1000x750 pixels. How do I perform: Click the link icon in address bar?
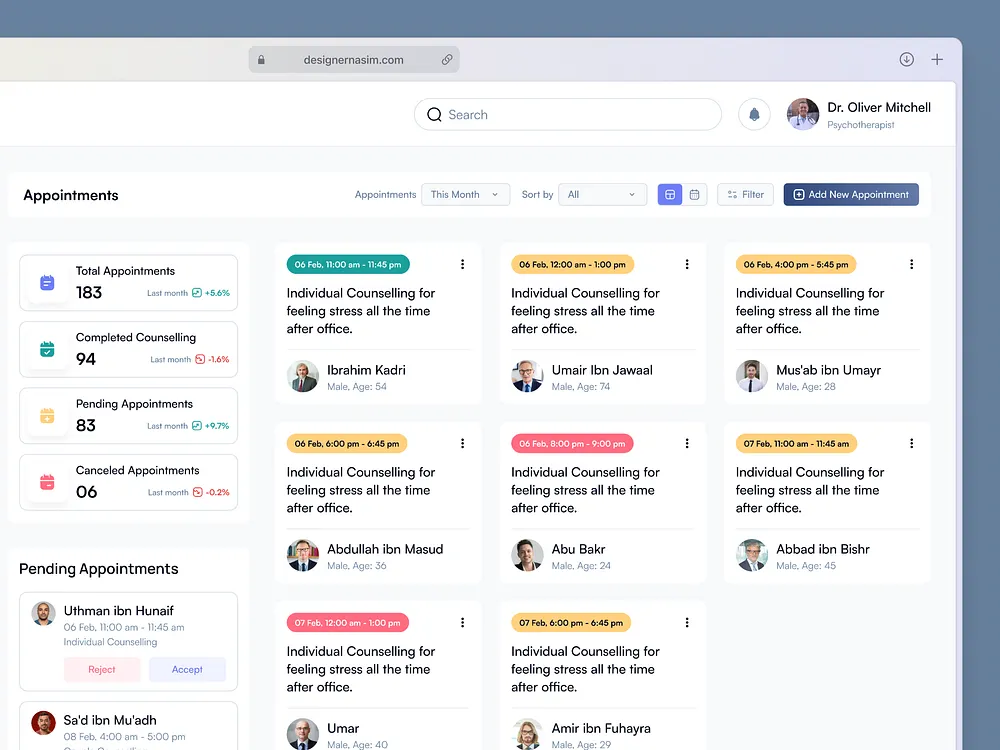(447, 59)
